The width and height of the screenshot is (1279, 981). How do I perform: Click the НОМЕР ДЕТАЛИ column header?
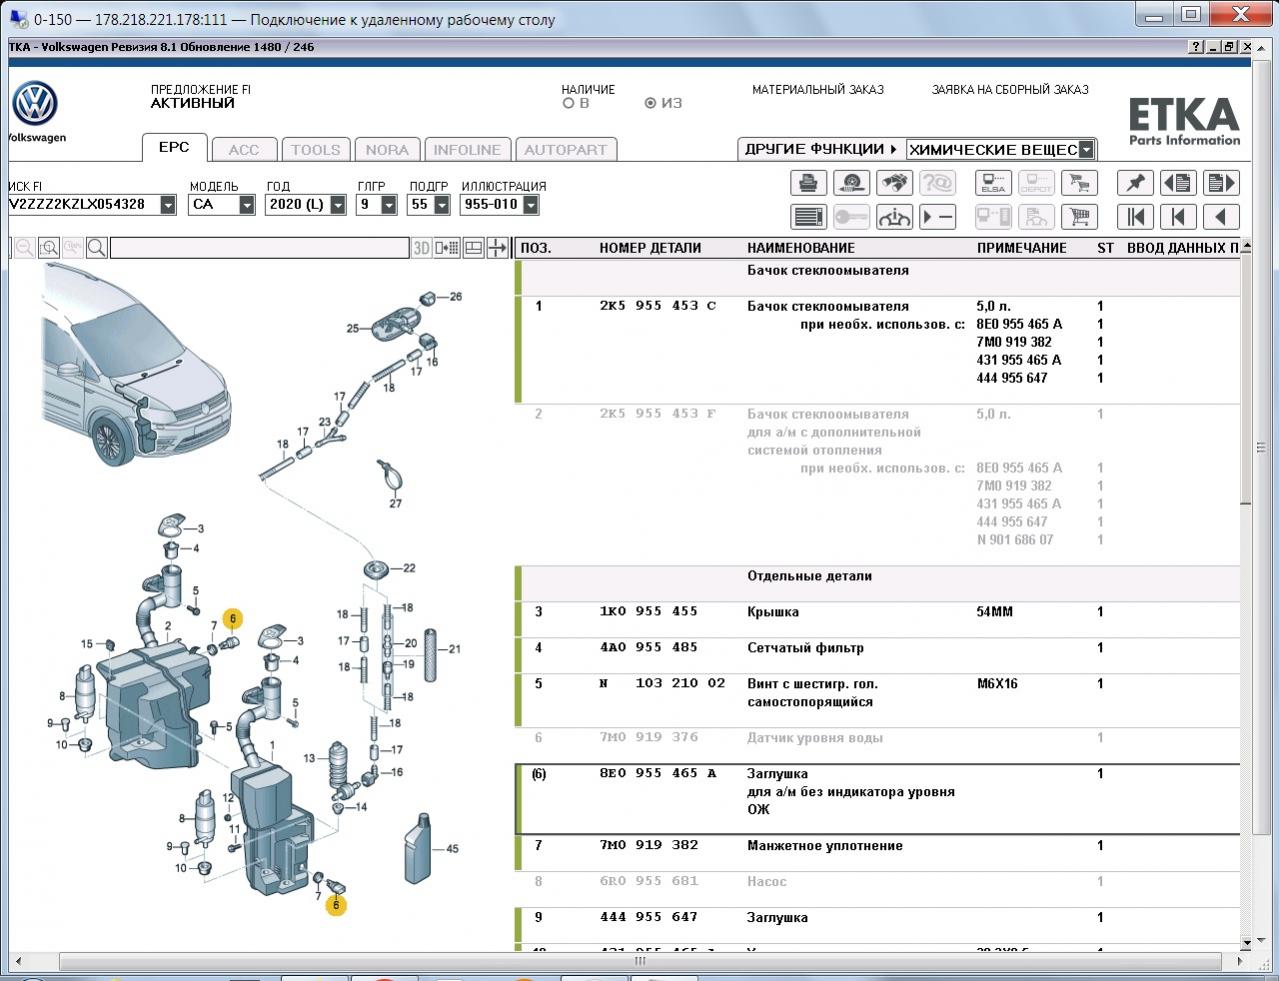pos(650,248)
